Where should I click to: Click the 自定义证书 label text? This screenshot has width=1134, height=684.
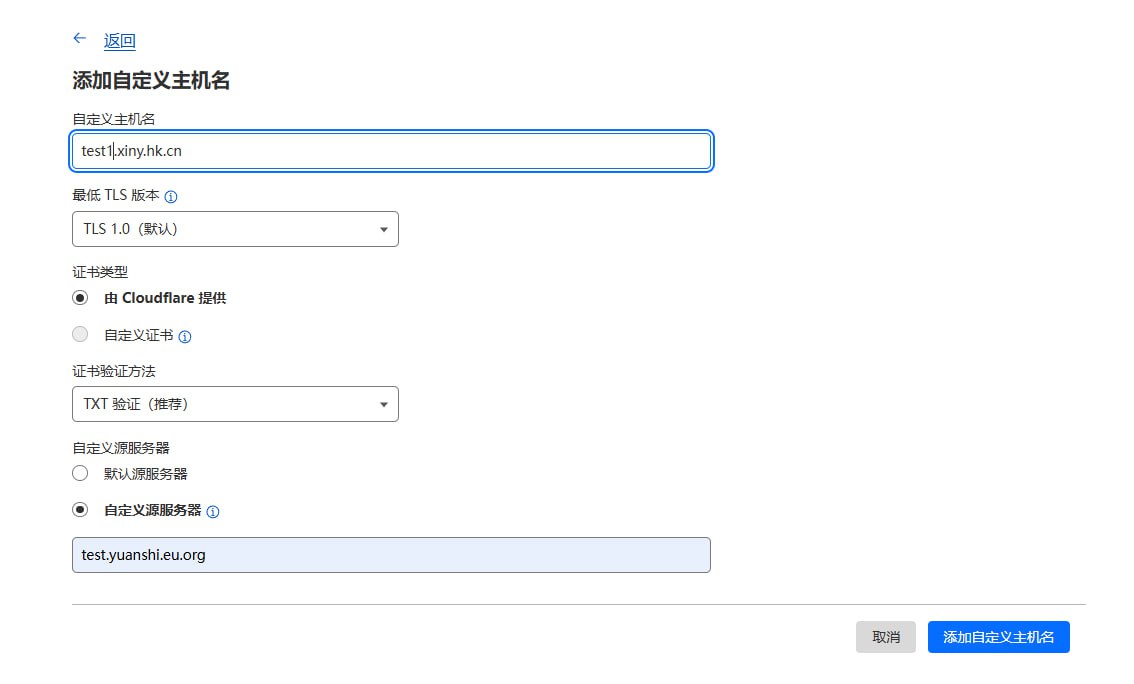click(x=138, y=335)
